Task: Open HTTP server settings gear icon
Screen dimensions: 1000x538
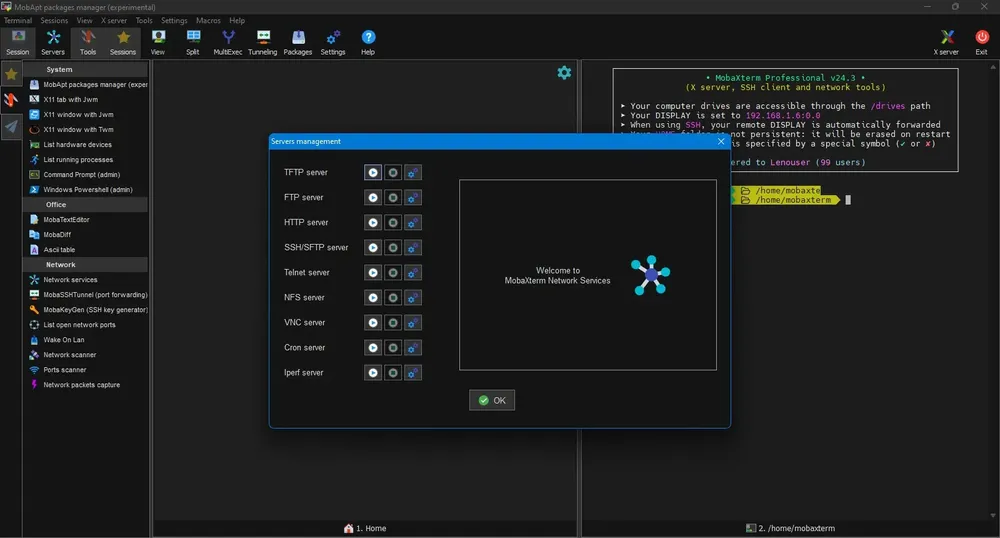Action: pos(413,222)
